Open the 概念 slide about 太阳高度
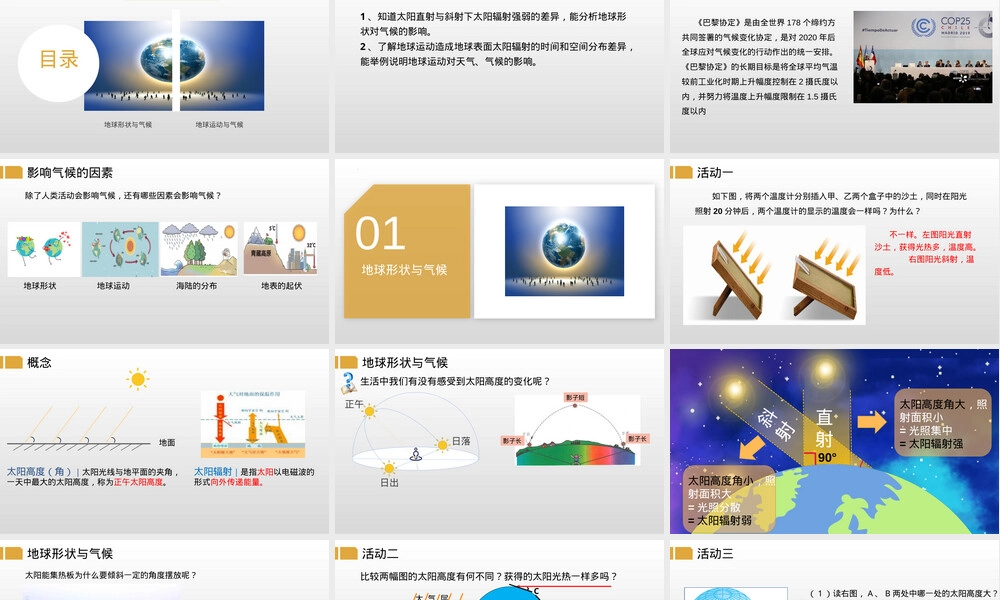1000x600 pixels. pyautogui.click(x=164, y=441)
